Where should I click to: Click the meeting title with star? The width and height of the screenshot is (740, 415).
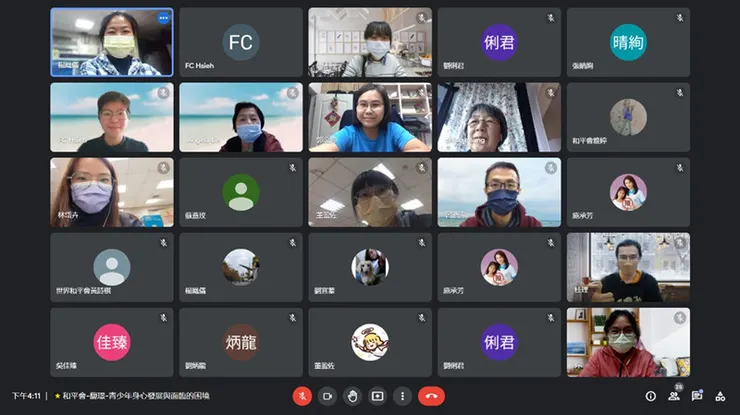pyautogui.click(x=132, y=396)
